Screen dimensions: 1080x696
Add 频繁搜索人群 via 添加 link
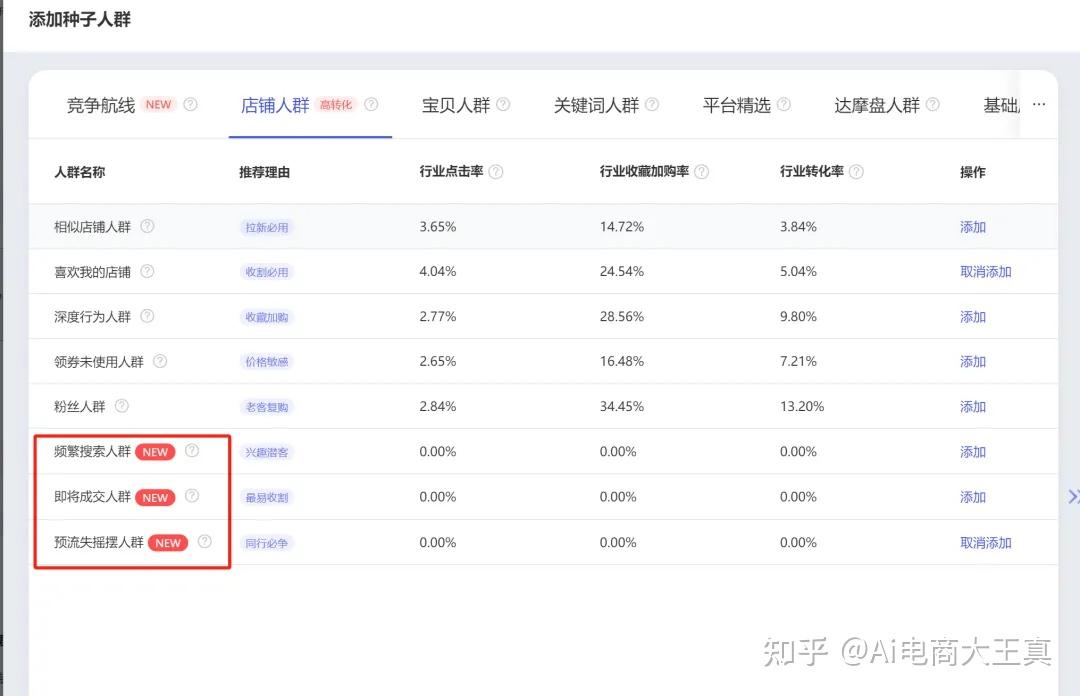tap(973, 452)
